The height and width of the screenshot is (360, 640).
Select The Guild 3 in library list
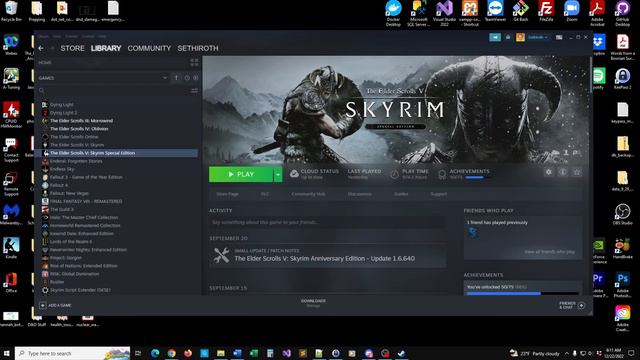pos(62,209)
